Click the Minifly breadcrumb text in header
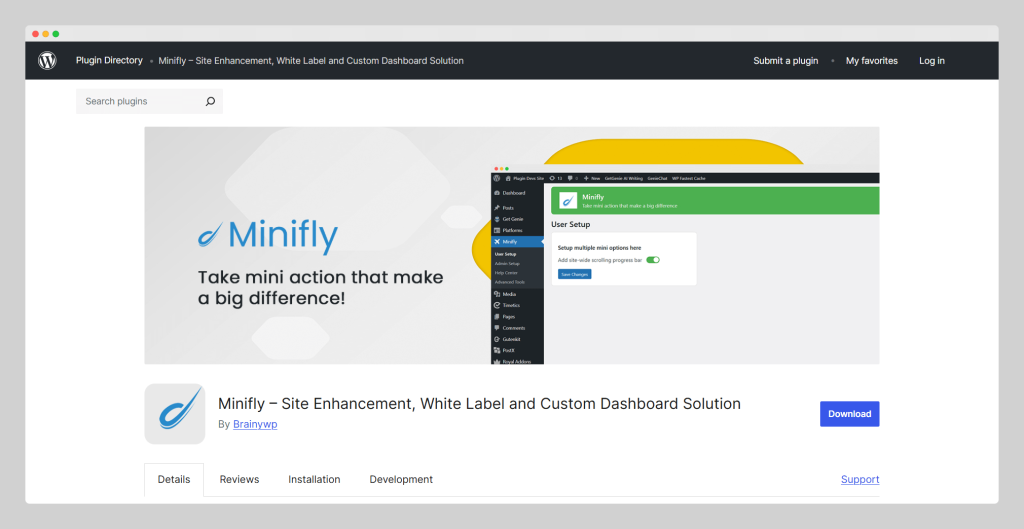 pos(311,61)
